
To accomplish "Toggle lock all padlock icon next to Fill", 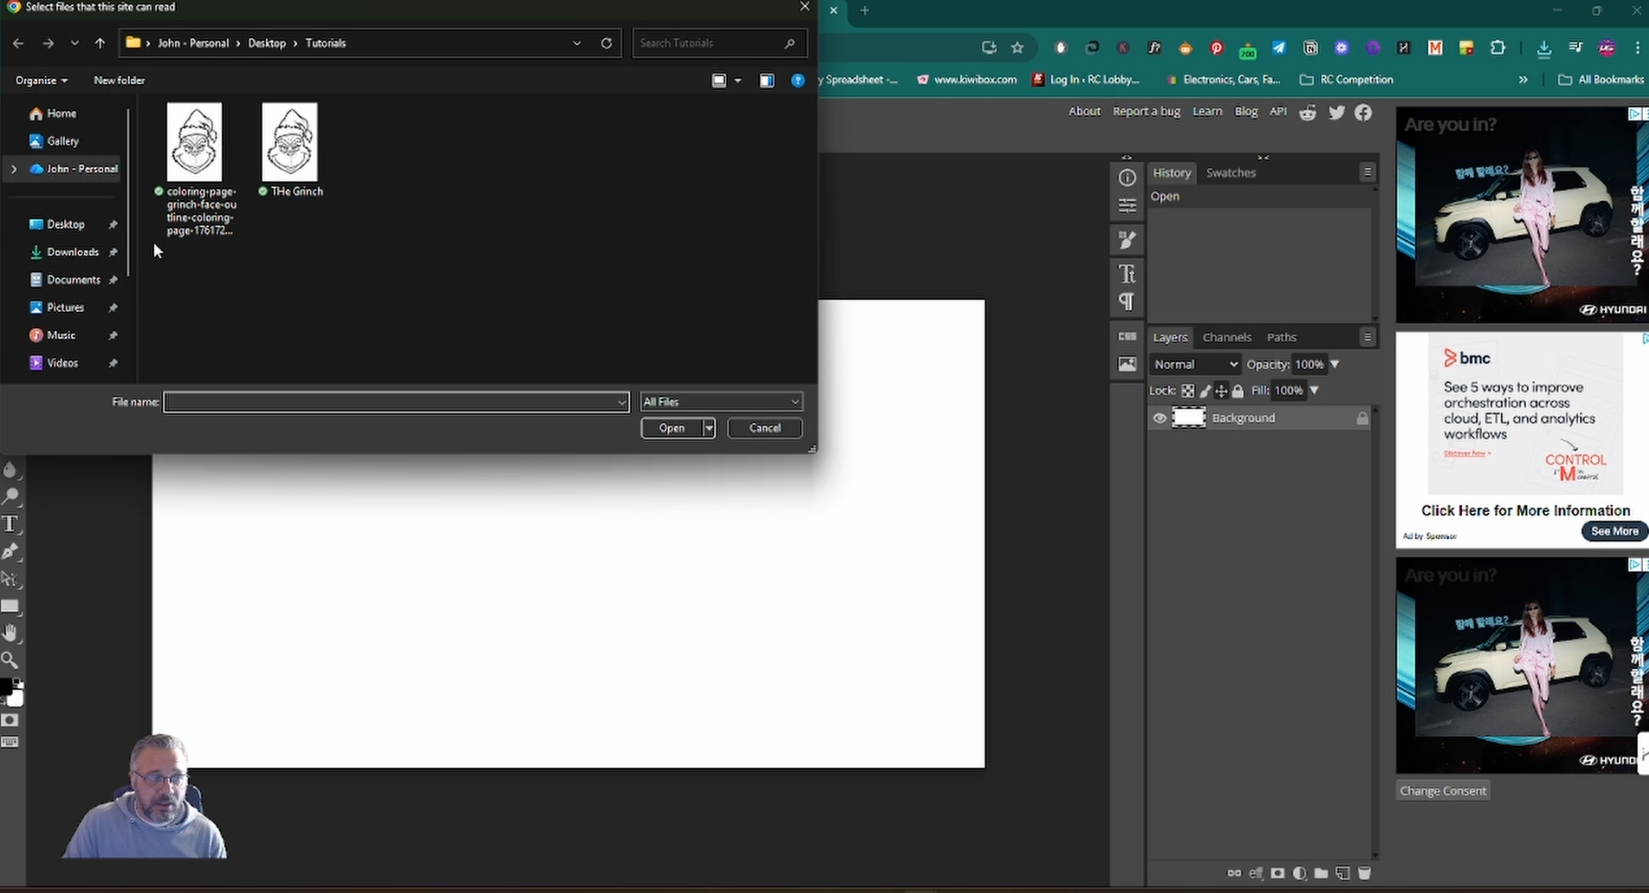I will [x=1238, y=391].
